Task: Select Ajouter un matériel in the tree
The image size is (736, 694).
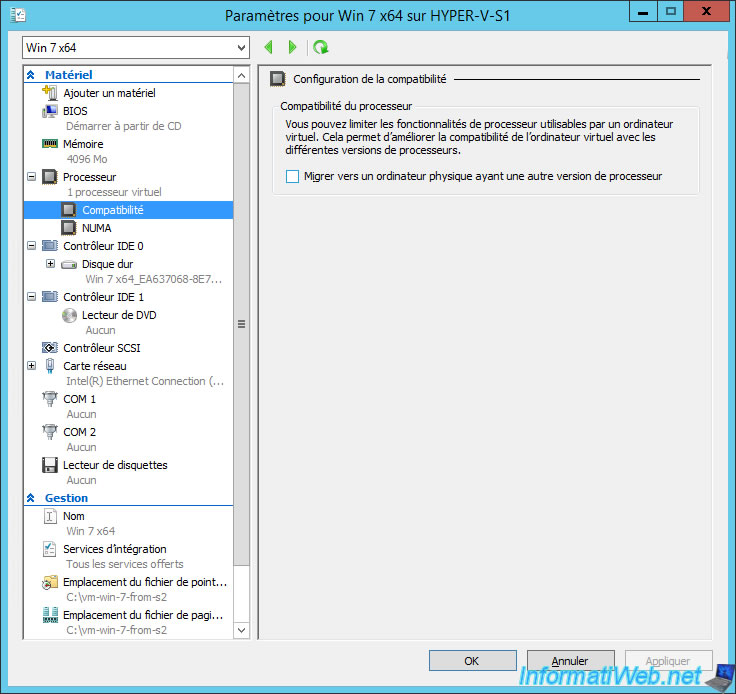Action: [109, 93]
